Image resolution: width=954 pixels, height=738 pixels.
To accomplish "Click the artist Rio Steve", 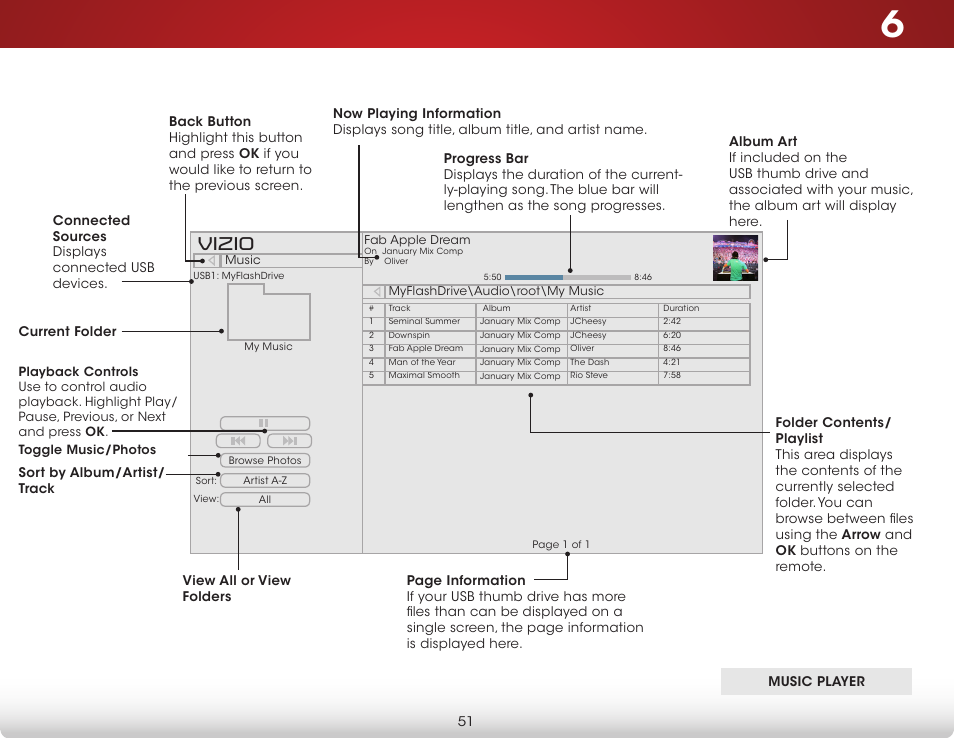I will (x=589, y=375).
